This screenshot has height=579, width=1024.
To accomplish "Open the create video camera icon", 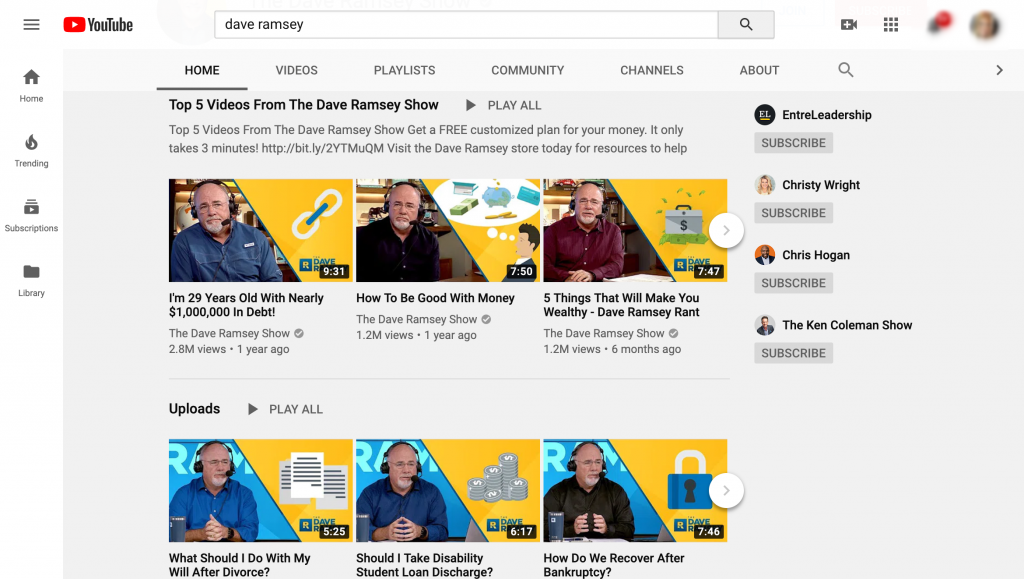I will [x=849, y=25].
